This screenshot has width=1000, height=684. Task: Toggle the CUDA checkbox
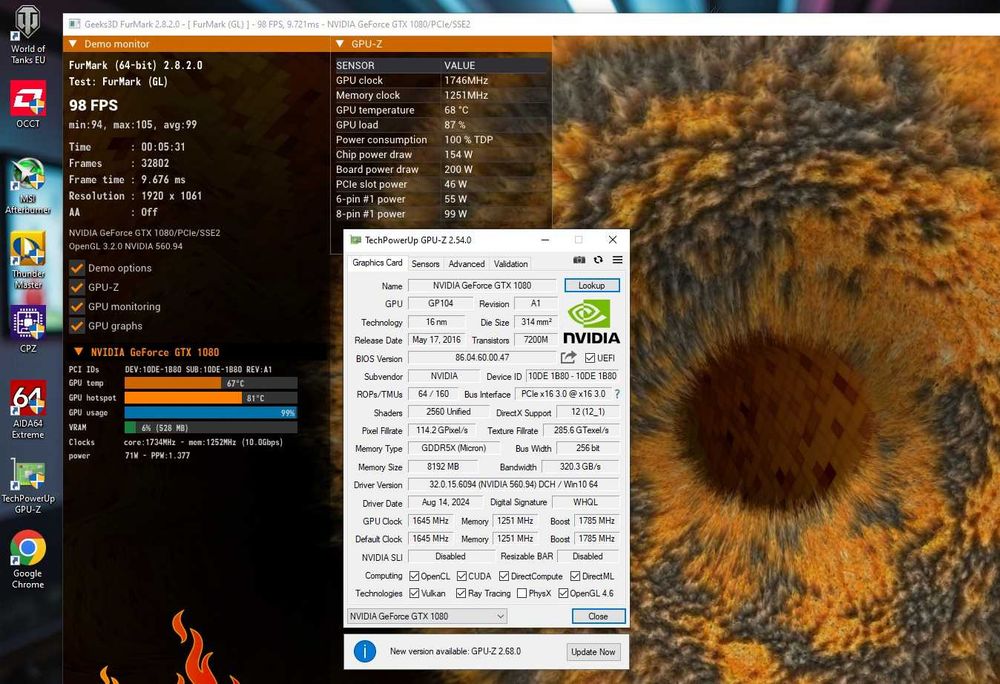461,576
